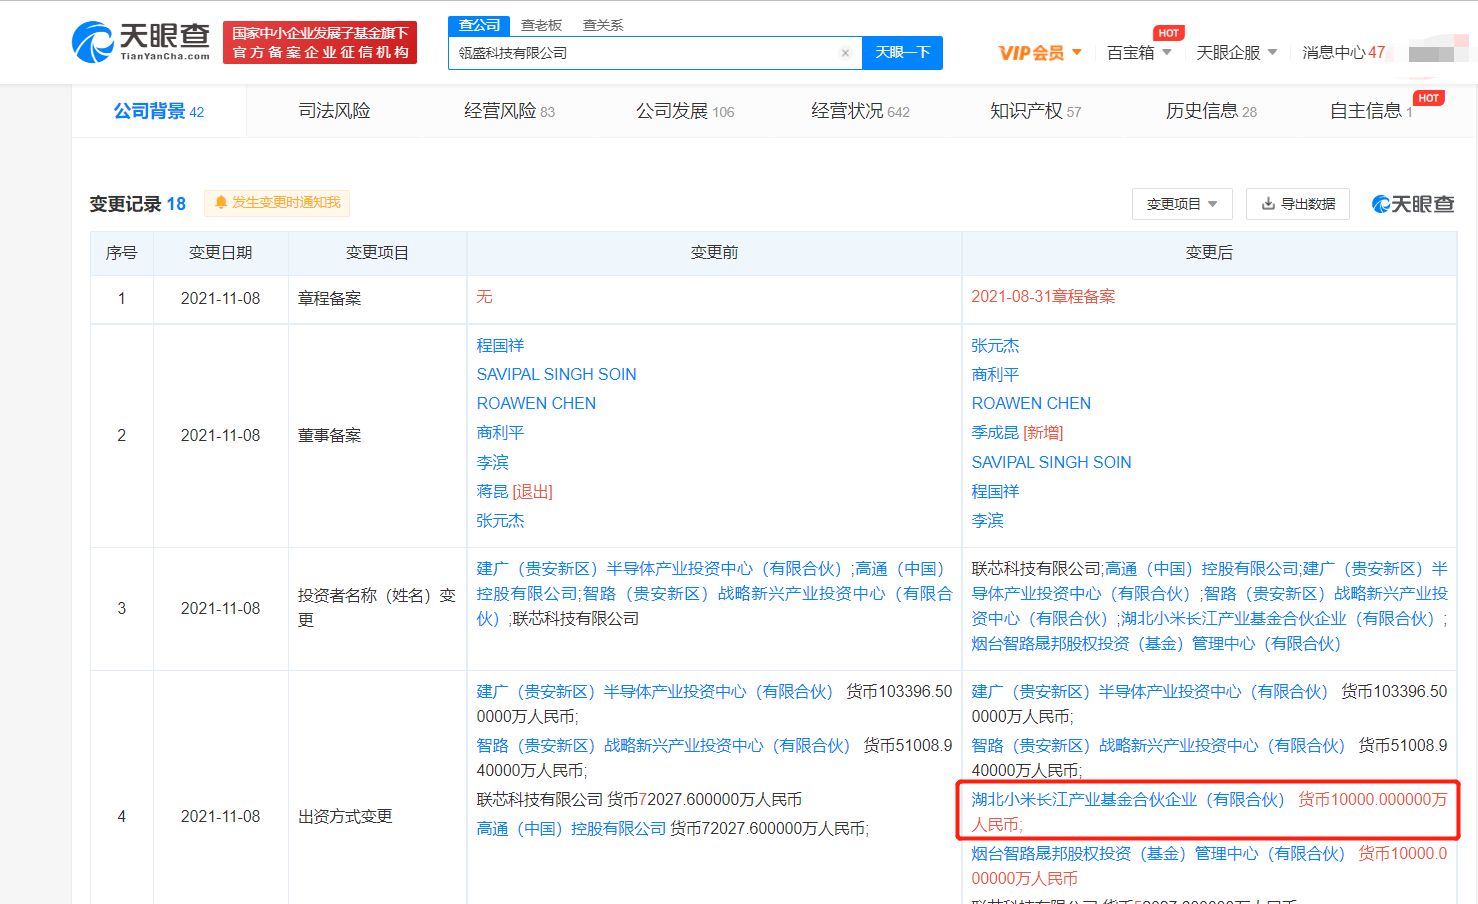Open the 经营状况 tab
1478x904 pixels.
pos(860,111)
